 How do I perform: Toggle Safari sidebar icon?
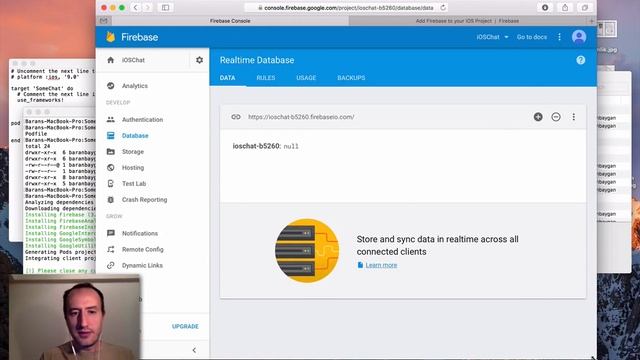click(x=165, y=7)
